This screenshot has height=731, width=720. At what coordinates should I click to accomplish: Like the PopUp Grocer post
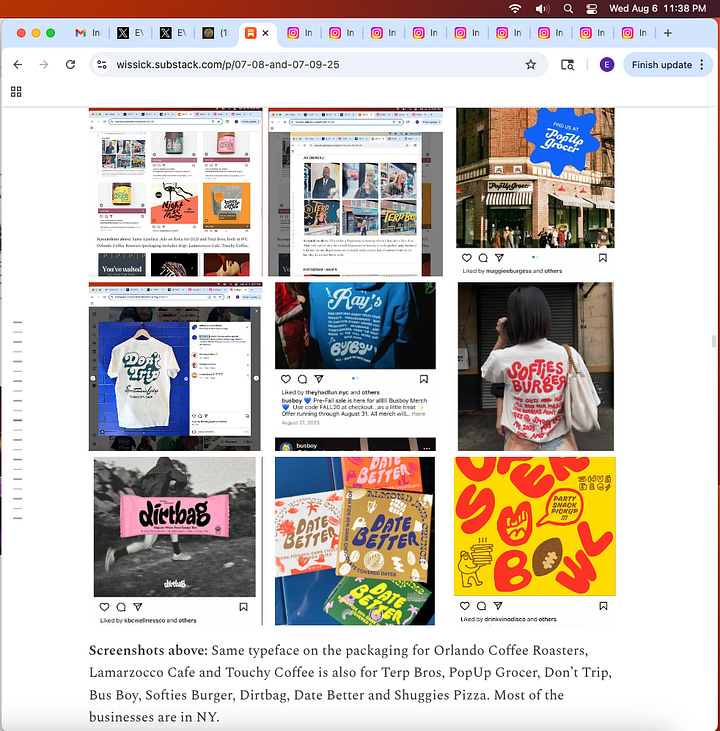(x=466, y=258)
